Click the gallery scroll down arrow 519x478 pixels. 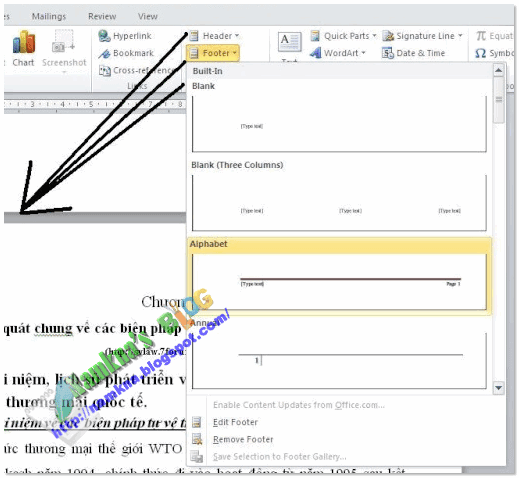(x=498, y=388)
